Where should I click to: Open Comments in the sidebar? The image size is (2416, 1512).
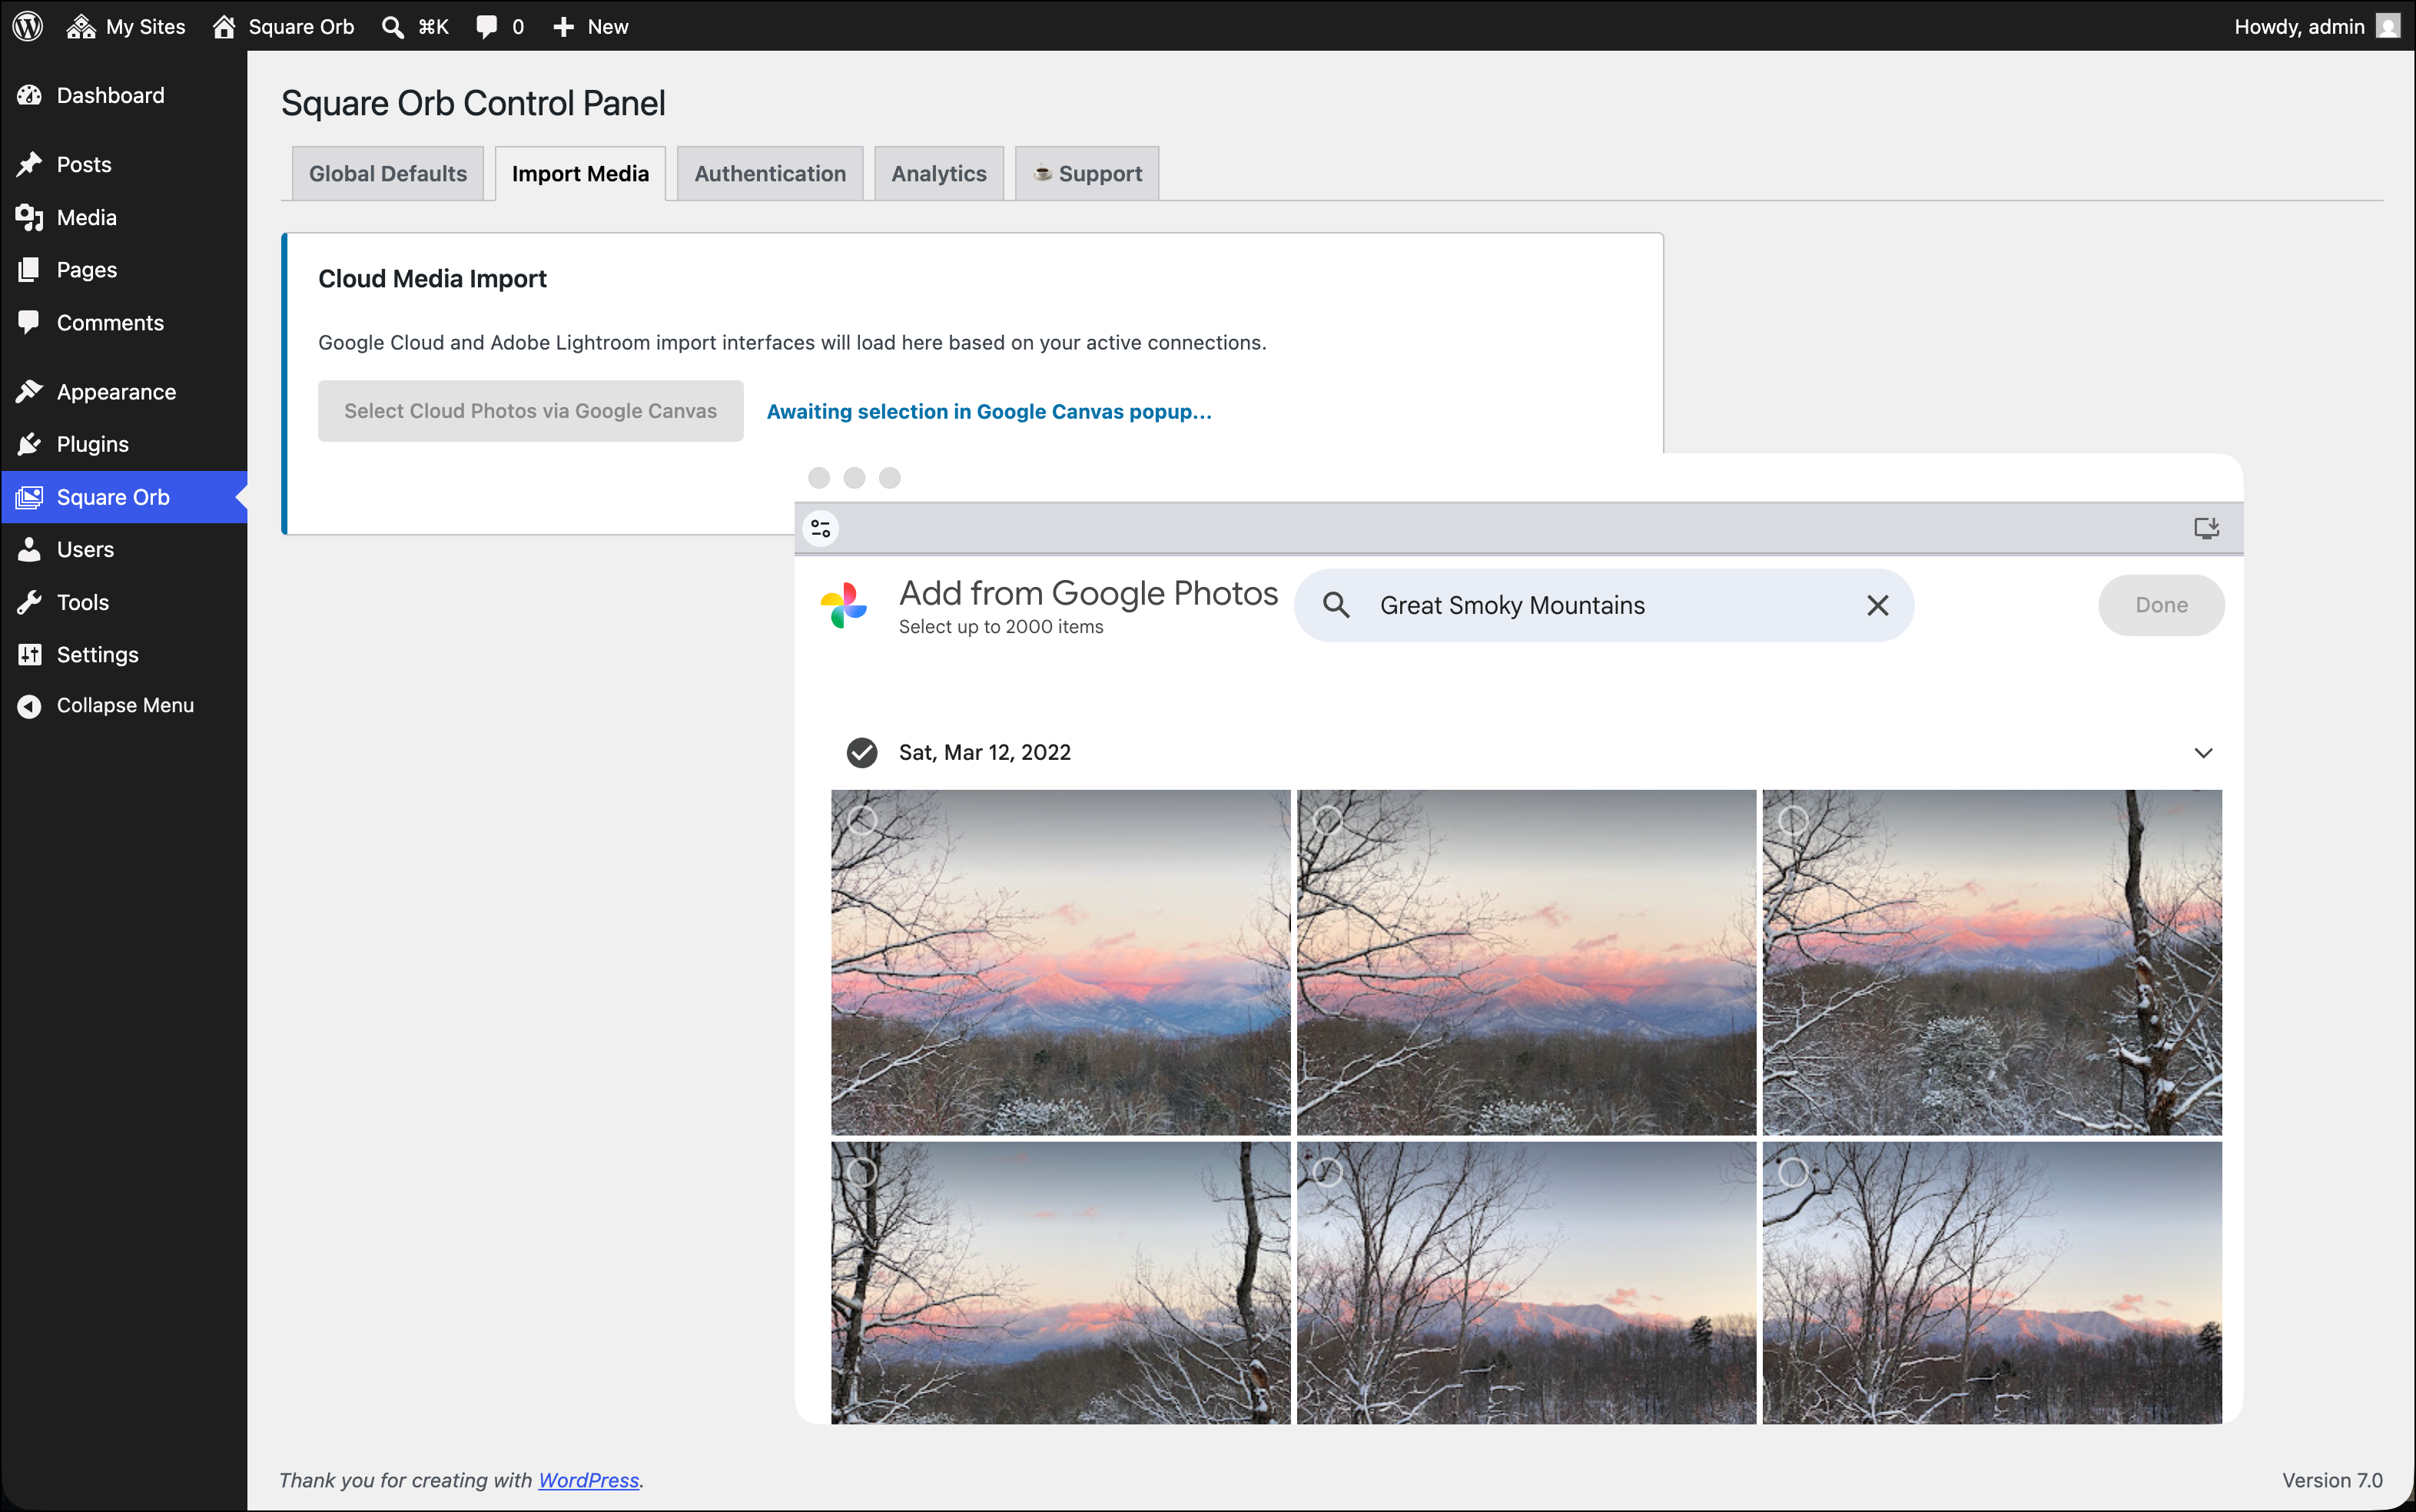(x=124, y=322)
